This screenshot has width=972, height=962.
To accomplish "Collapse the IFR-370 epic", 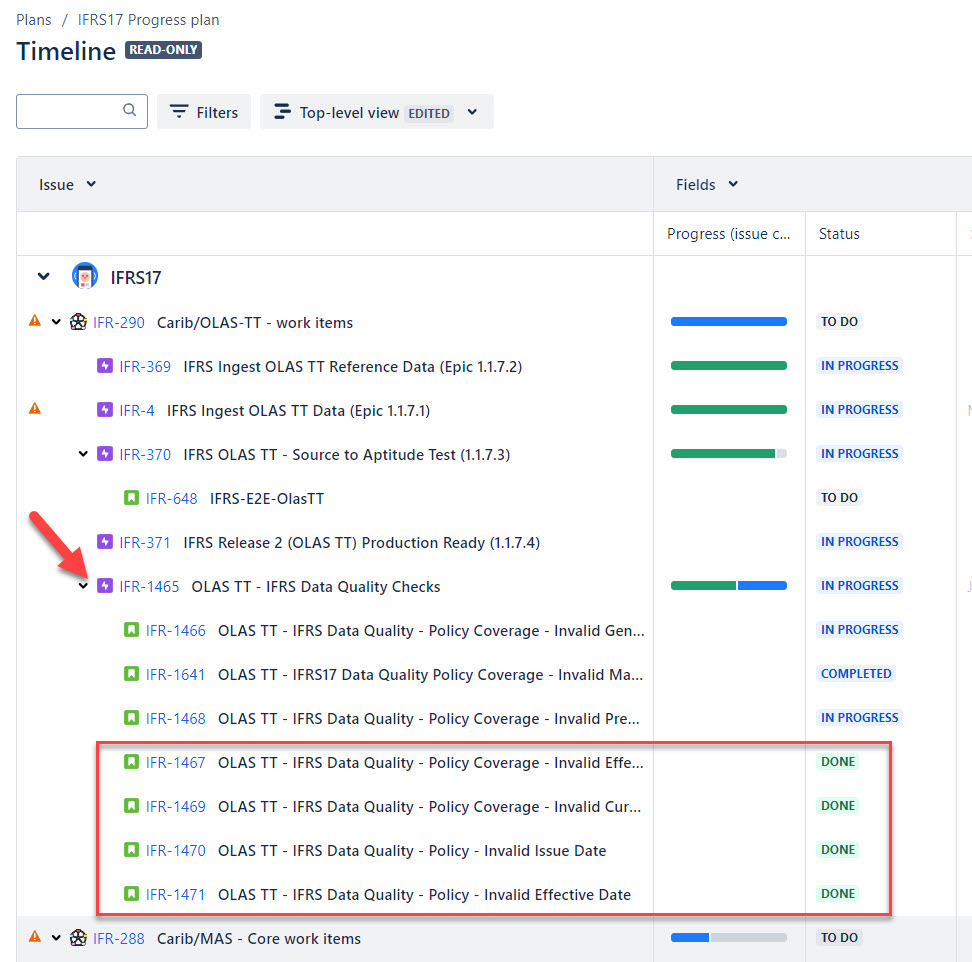I will [83, 454].
